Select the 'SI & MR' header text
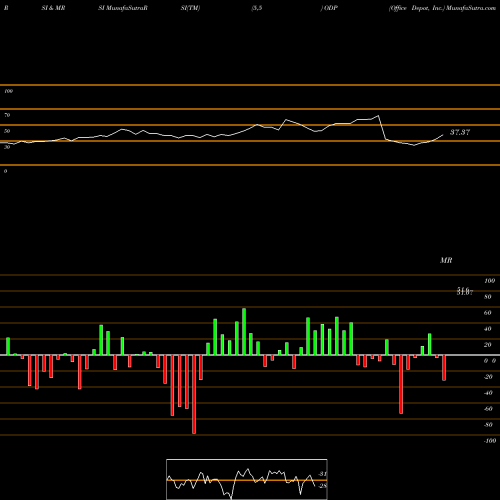The image size is (500, 500). (53, 8)
